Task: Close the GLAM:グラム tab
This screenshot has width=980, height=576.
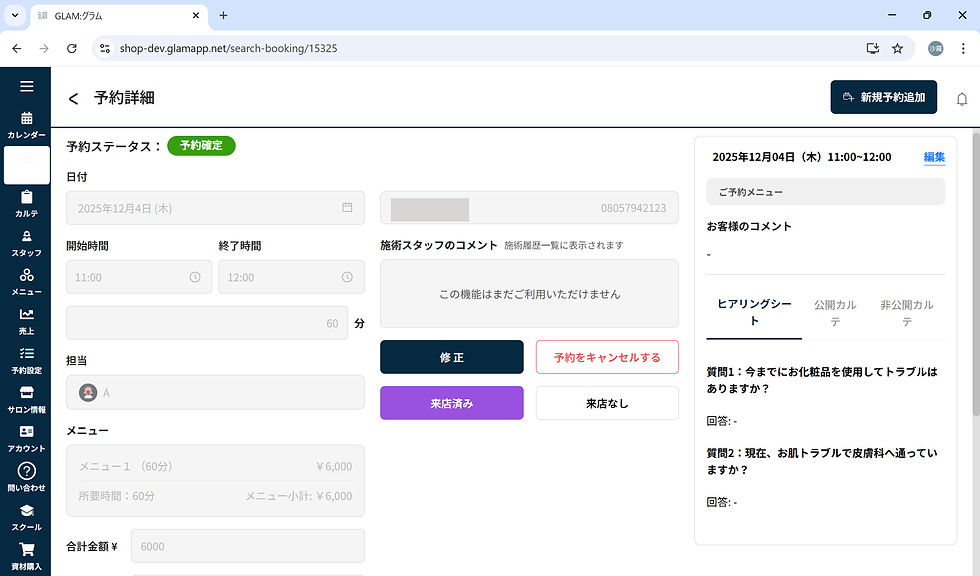Action: (x=196, y=15)
